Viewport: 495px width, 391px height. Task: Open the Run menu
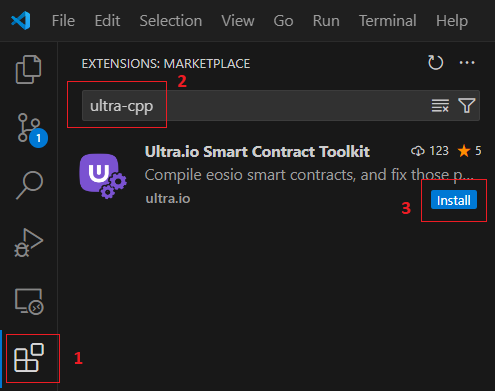[326, 21]
